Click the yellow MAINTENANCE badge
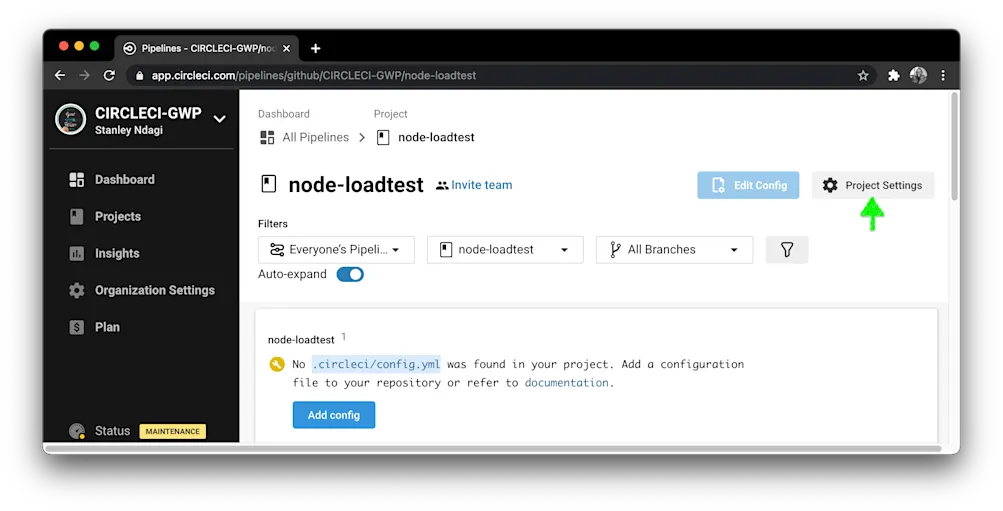 173,432
